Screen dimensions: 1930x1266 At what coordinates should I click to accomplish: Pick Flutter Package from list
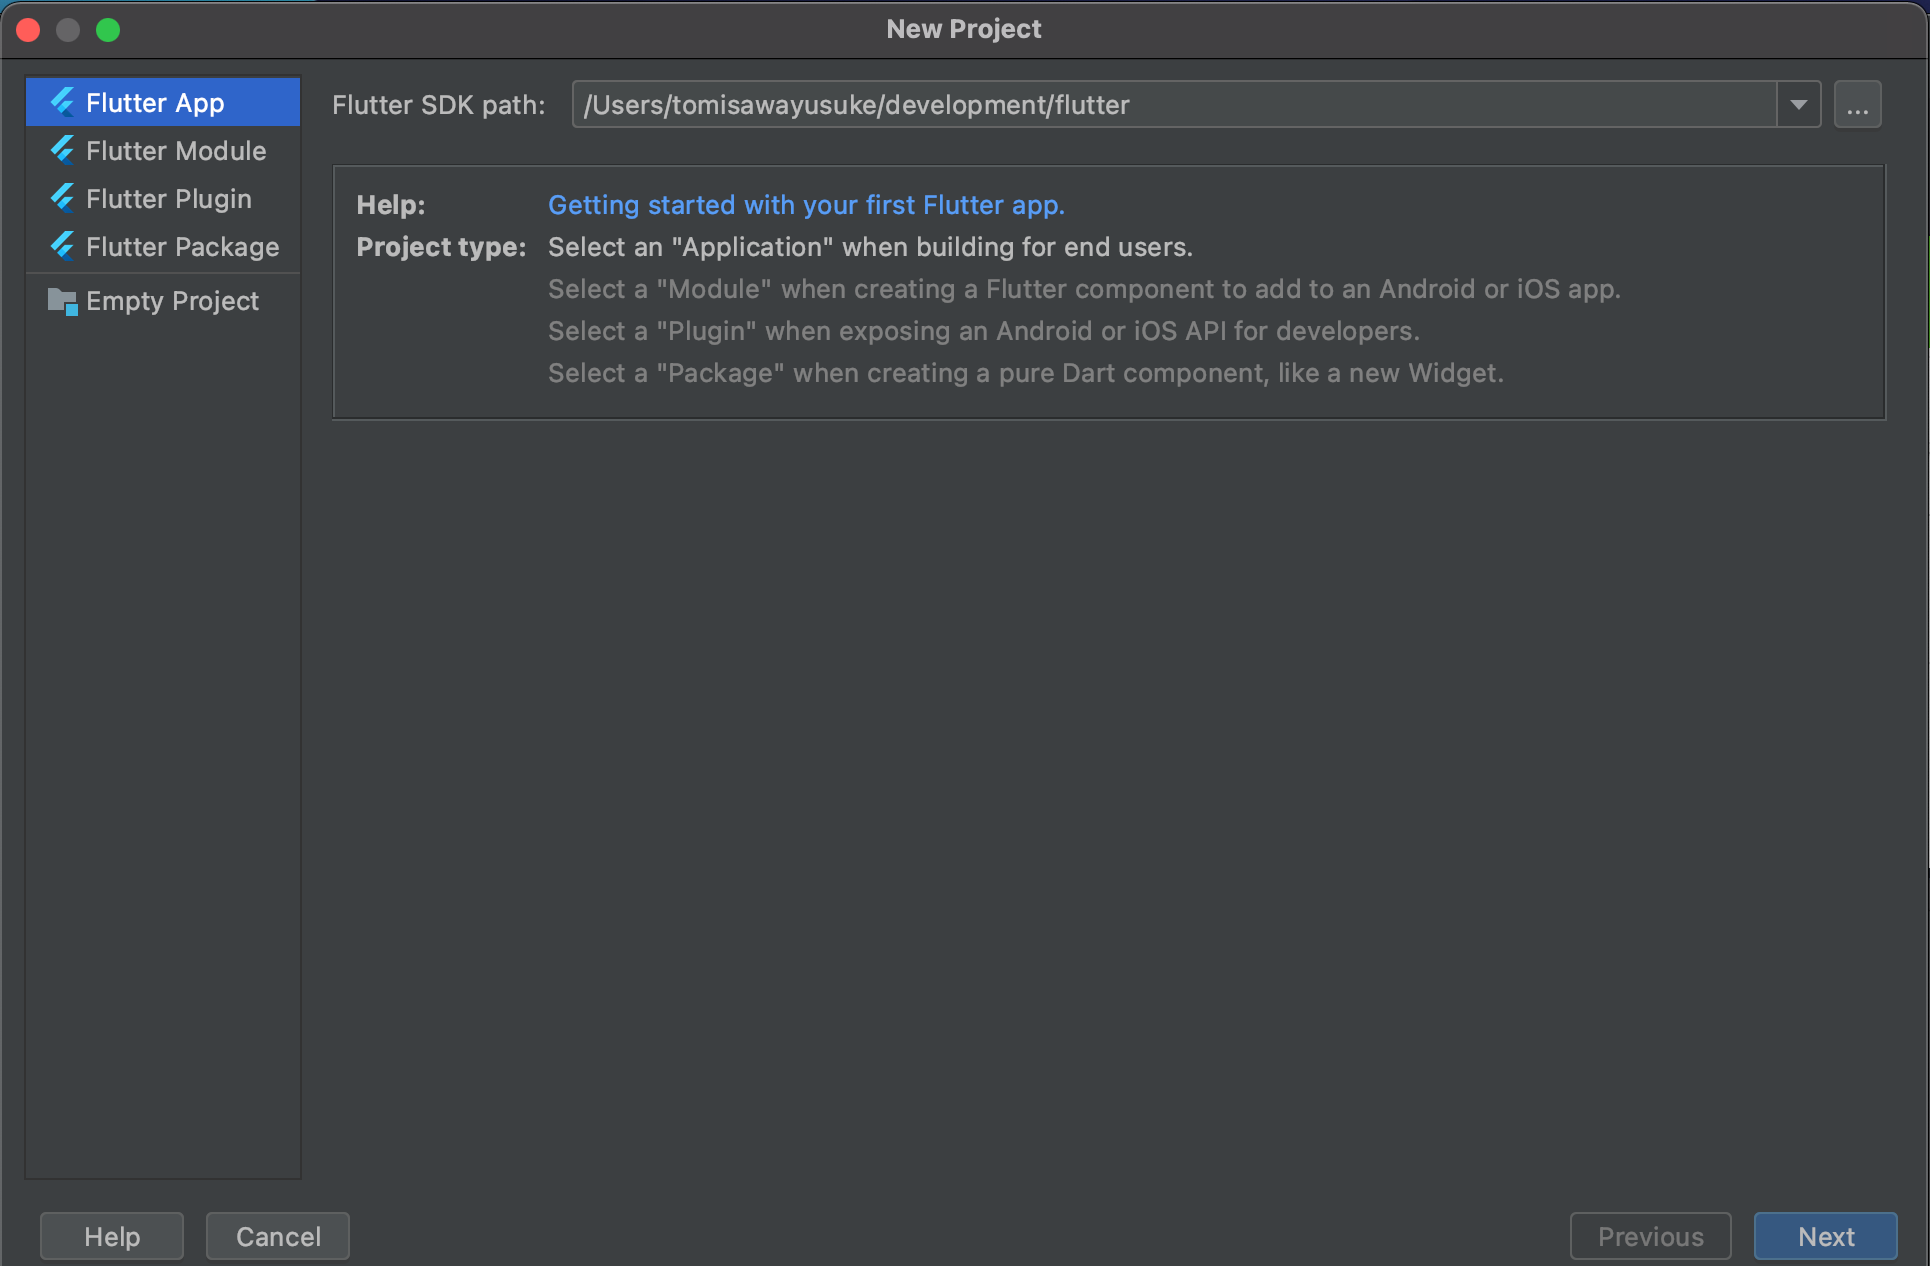[182, 247]
